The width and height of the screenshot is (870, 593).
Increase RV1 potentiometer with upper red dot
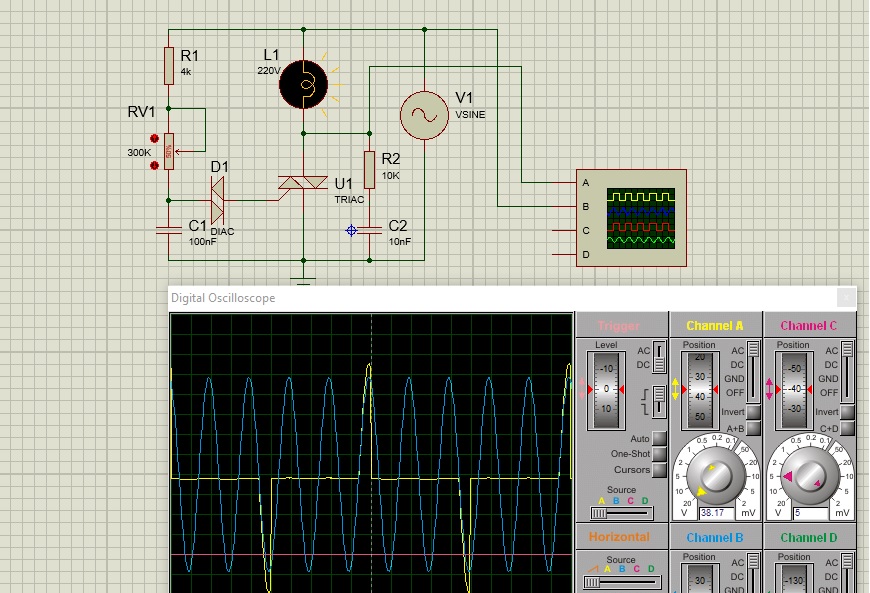click(x=154, y=139)
